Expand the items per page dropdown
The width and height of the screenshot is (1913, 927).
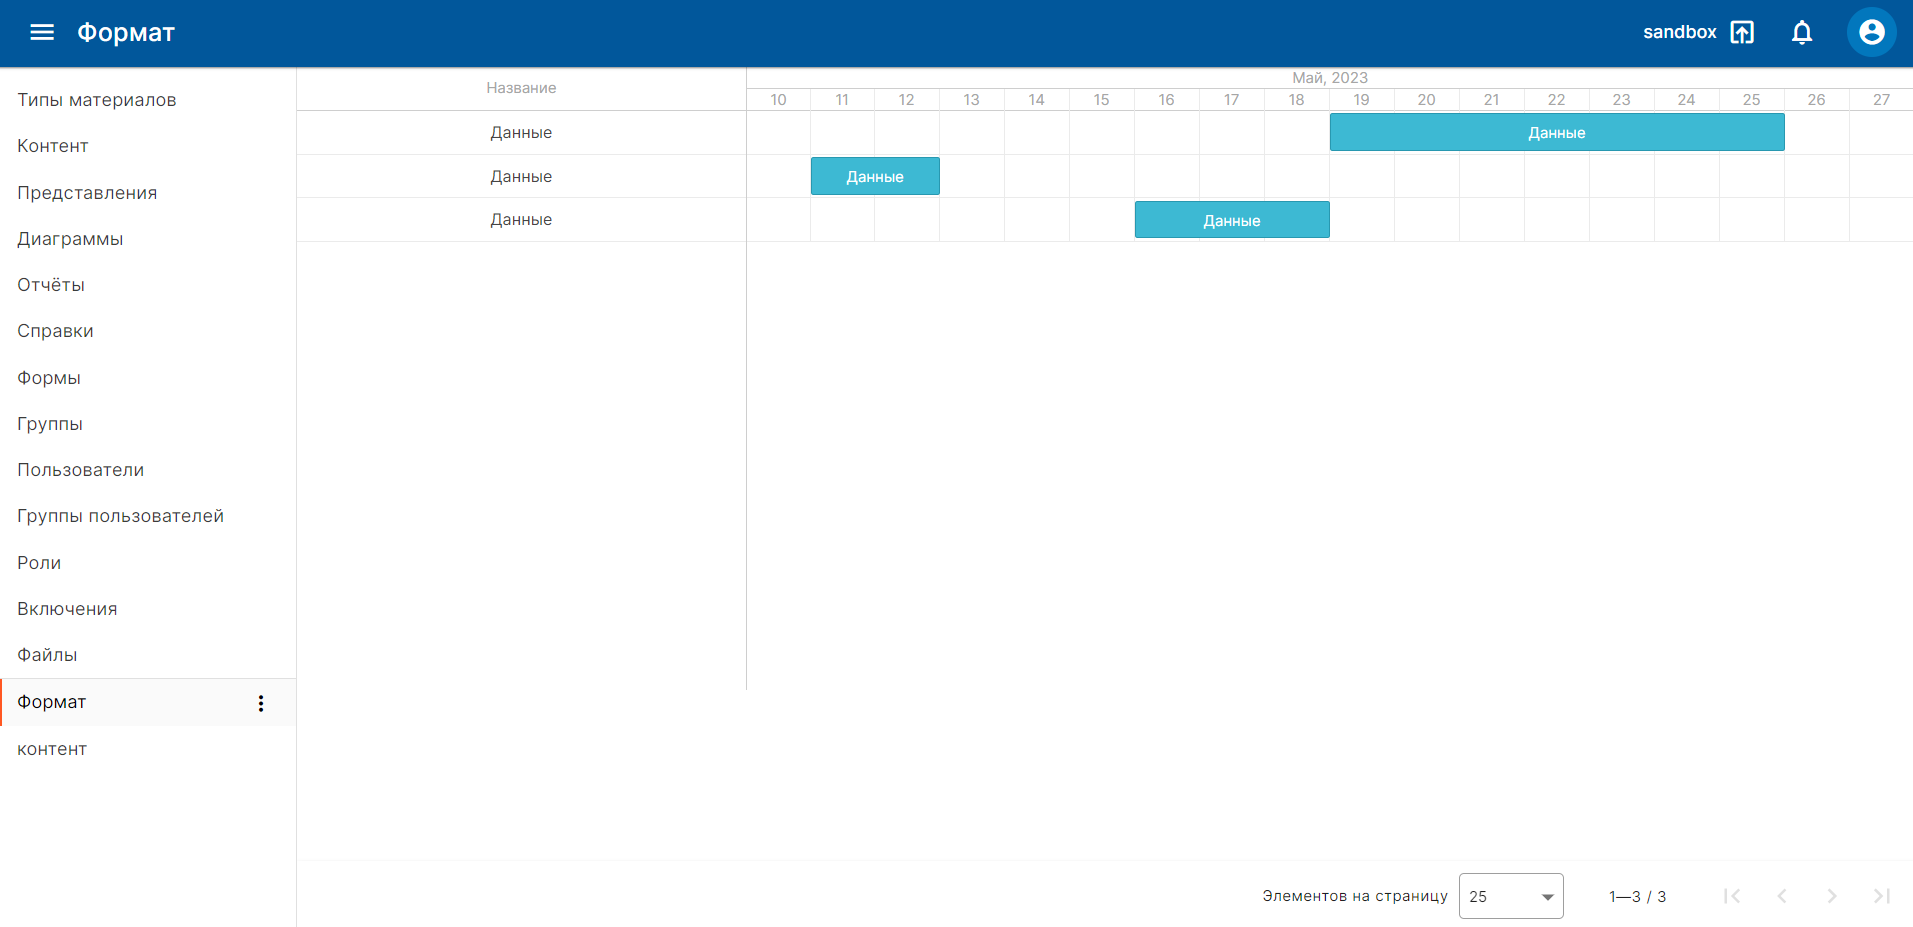(1510, 896)
